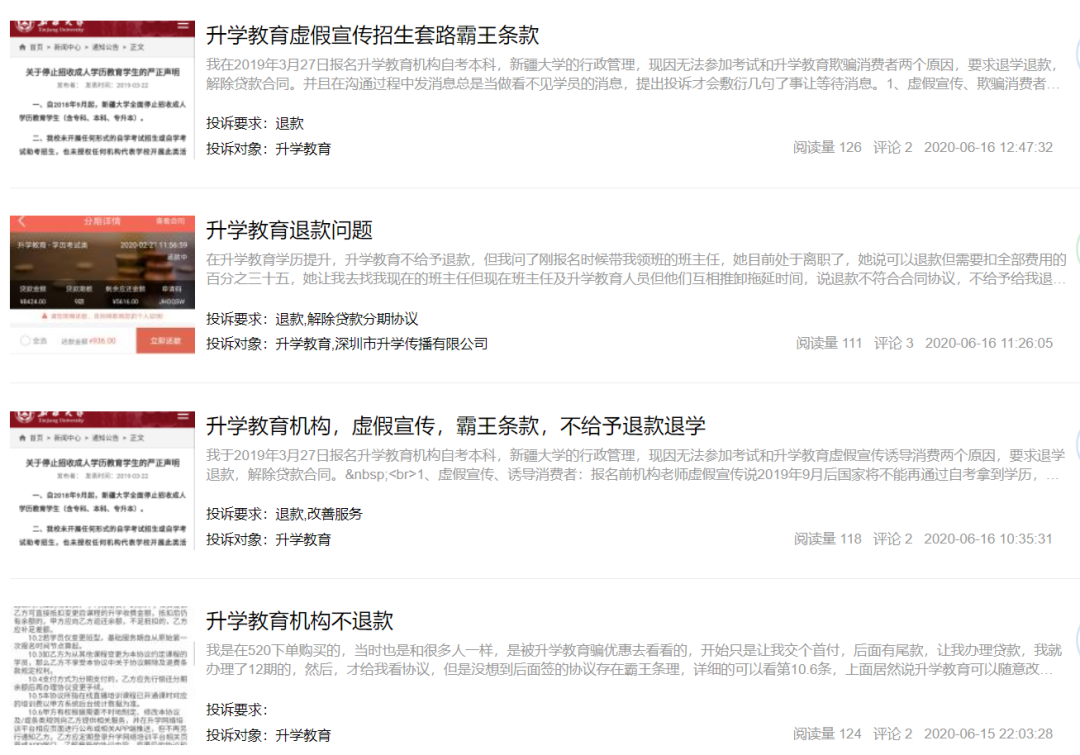
Task: Click 投诉要求：退款,解除贷款分期协议
Action: (312, 319)
